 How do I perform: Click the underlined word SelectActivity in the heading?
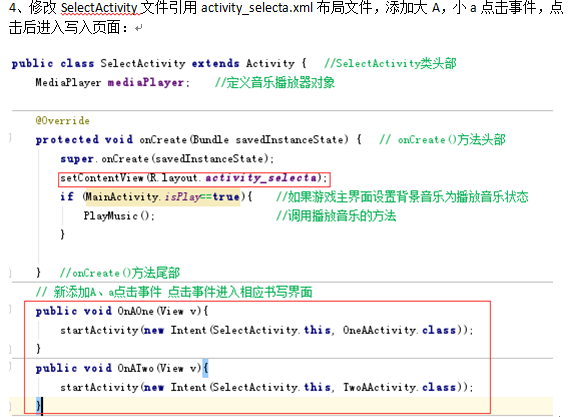pyautogui.click(x=99, y=8)
